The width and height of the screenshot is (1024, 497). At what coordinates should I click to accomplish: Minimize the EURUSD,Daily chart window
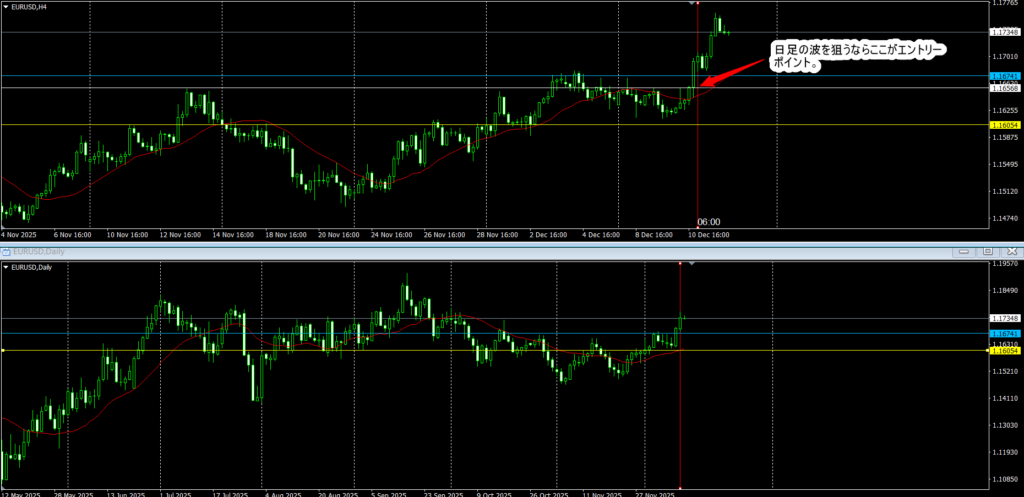point(964,251)
